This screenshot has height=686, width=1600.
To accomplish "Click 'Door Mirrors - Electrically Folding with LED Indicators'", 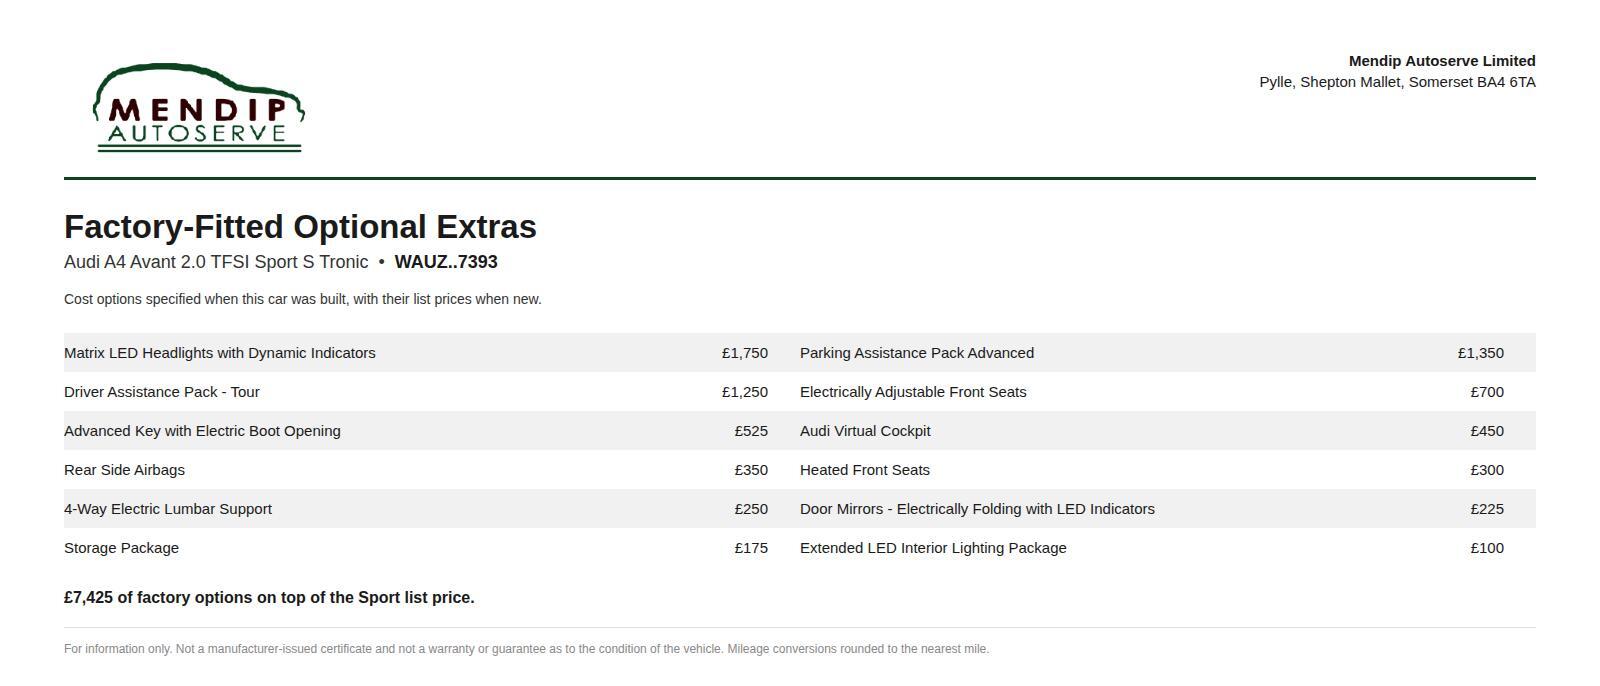I will coord(977,509).
